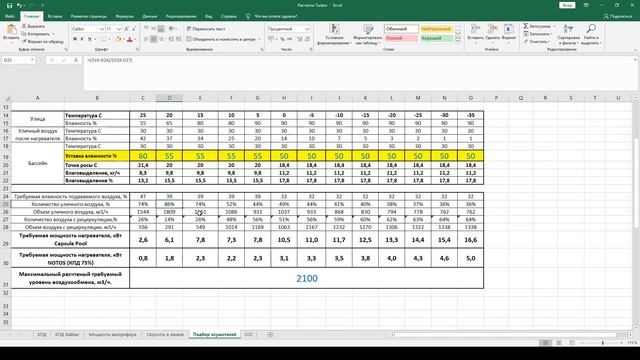Click the red font color A
Viewport: 640px width, 360px height.
pyautogui.click(x=130, y=39)
